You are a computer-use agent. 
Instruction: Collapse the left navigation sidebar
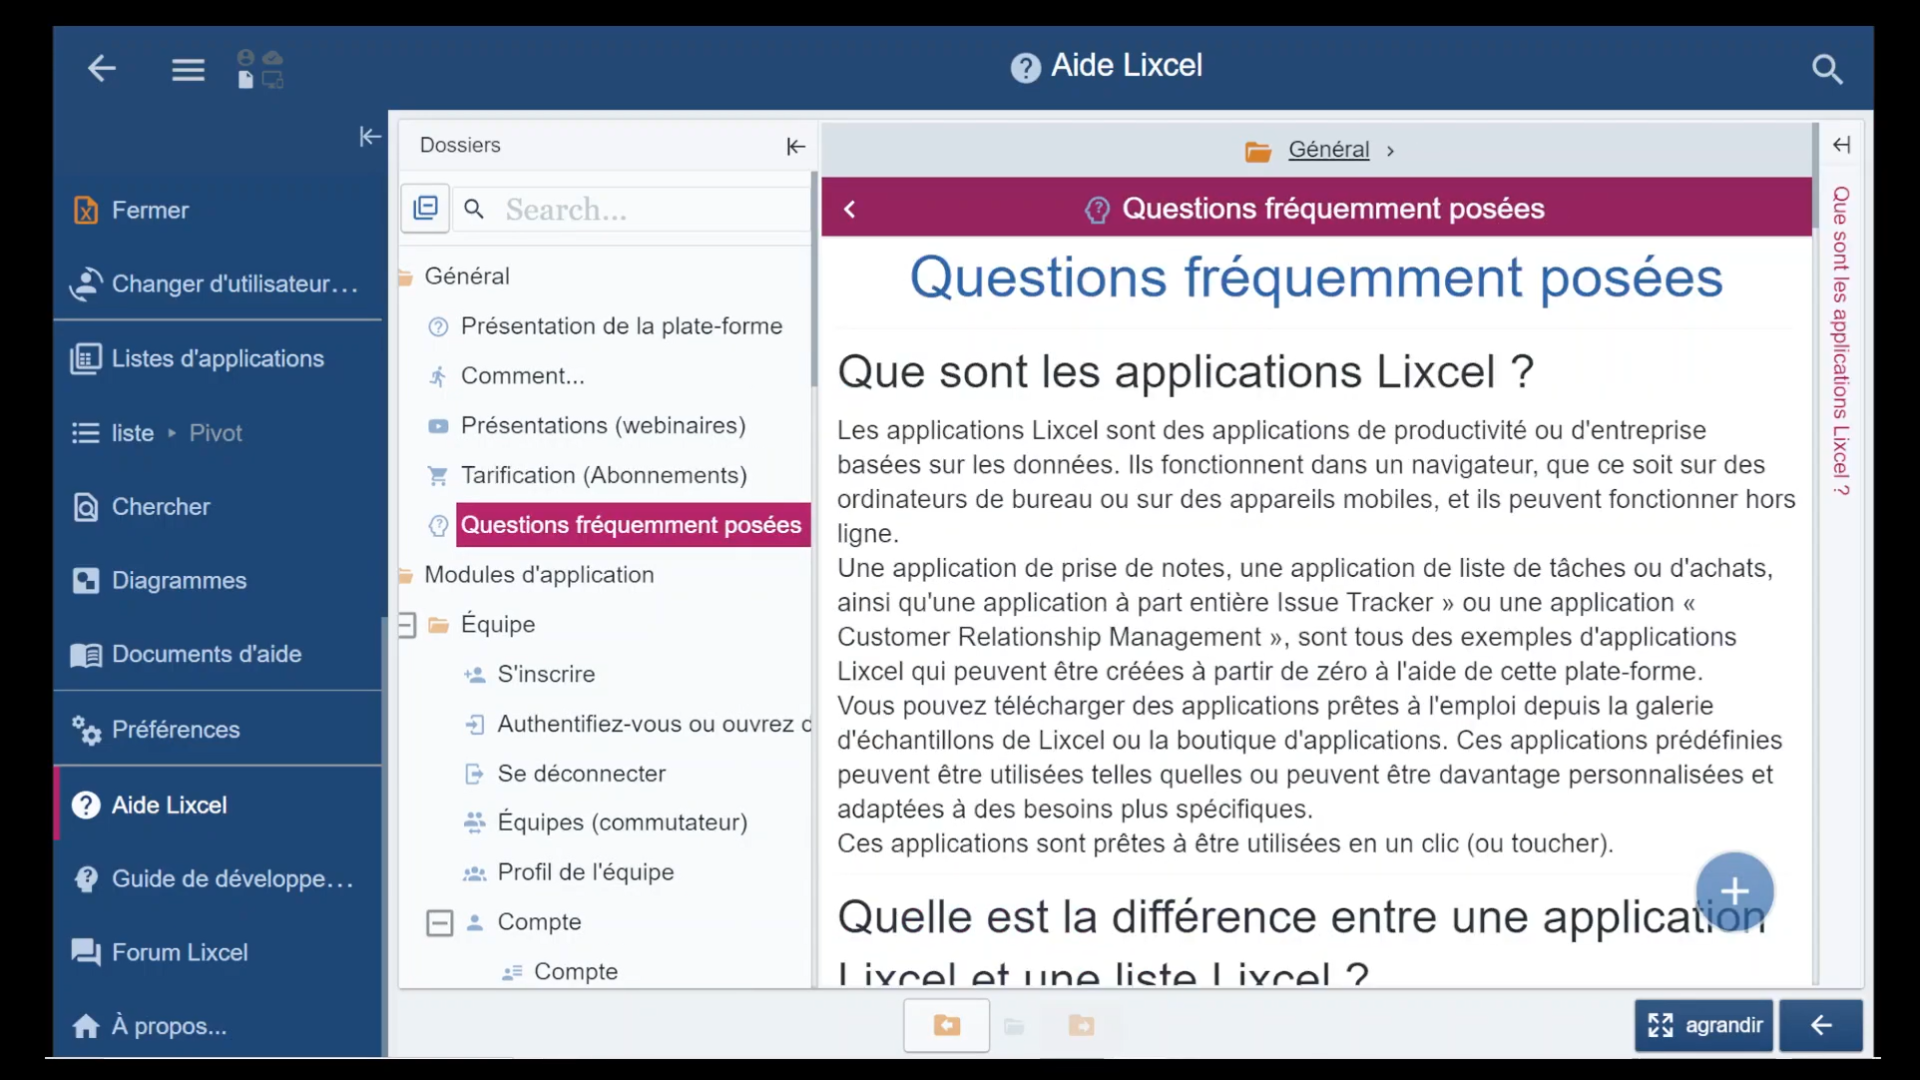click(x=370, y=136)
